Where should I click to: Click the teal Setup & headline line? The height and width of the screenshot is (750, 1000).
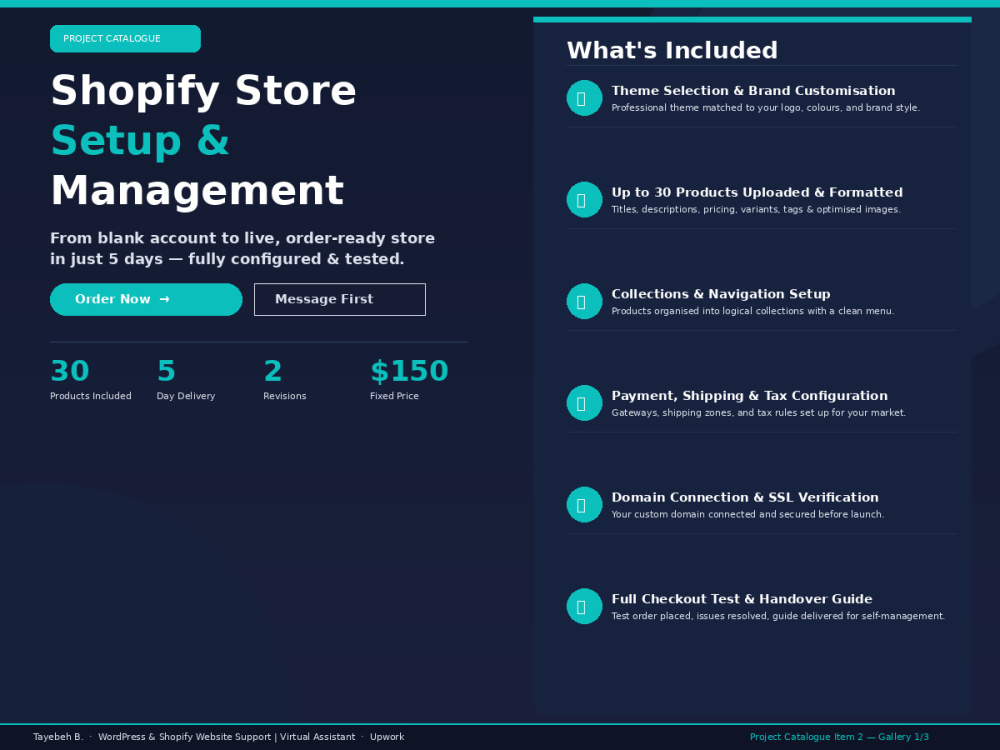tap(140, 141)
